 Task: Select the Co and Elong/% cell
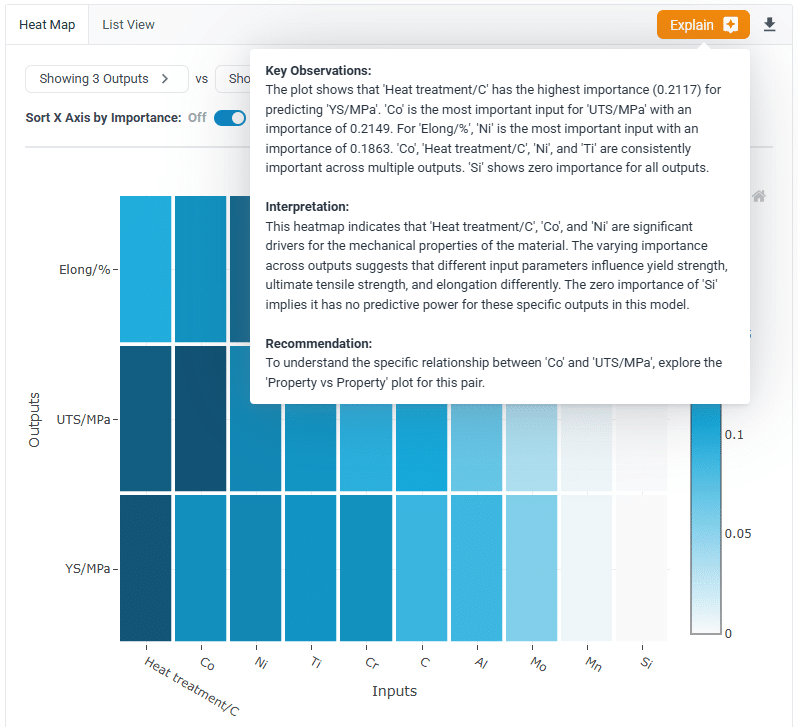click(x=201, y=269)
